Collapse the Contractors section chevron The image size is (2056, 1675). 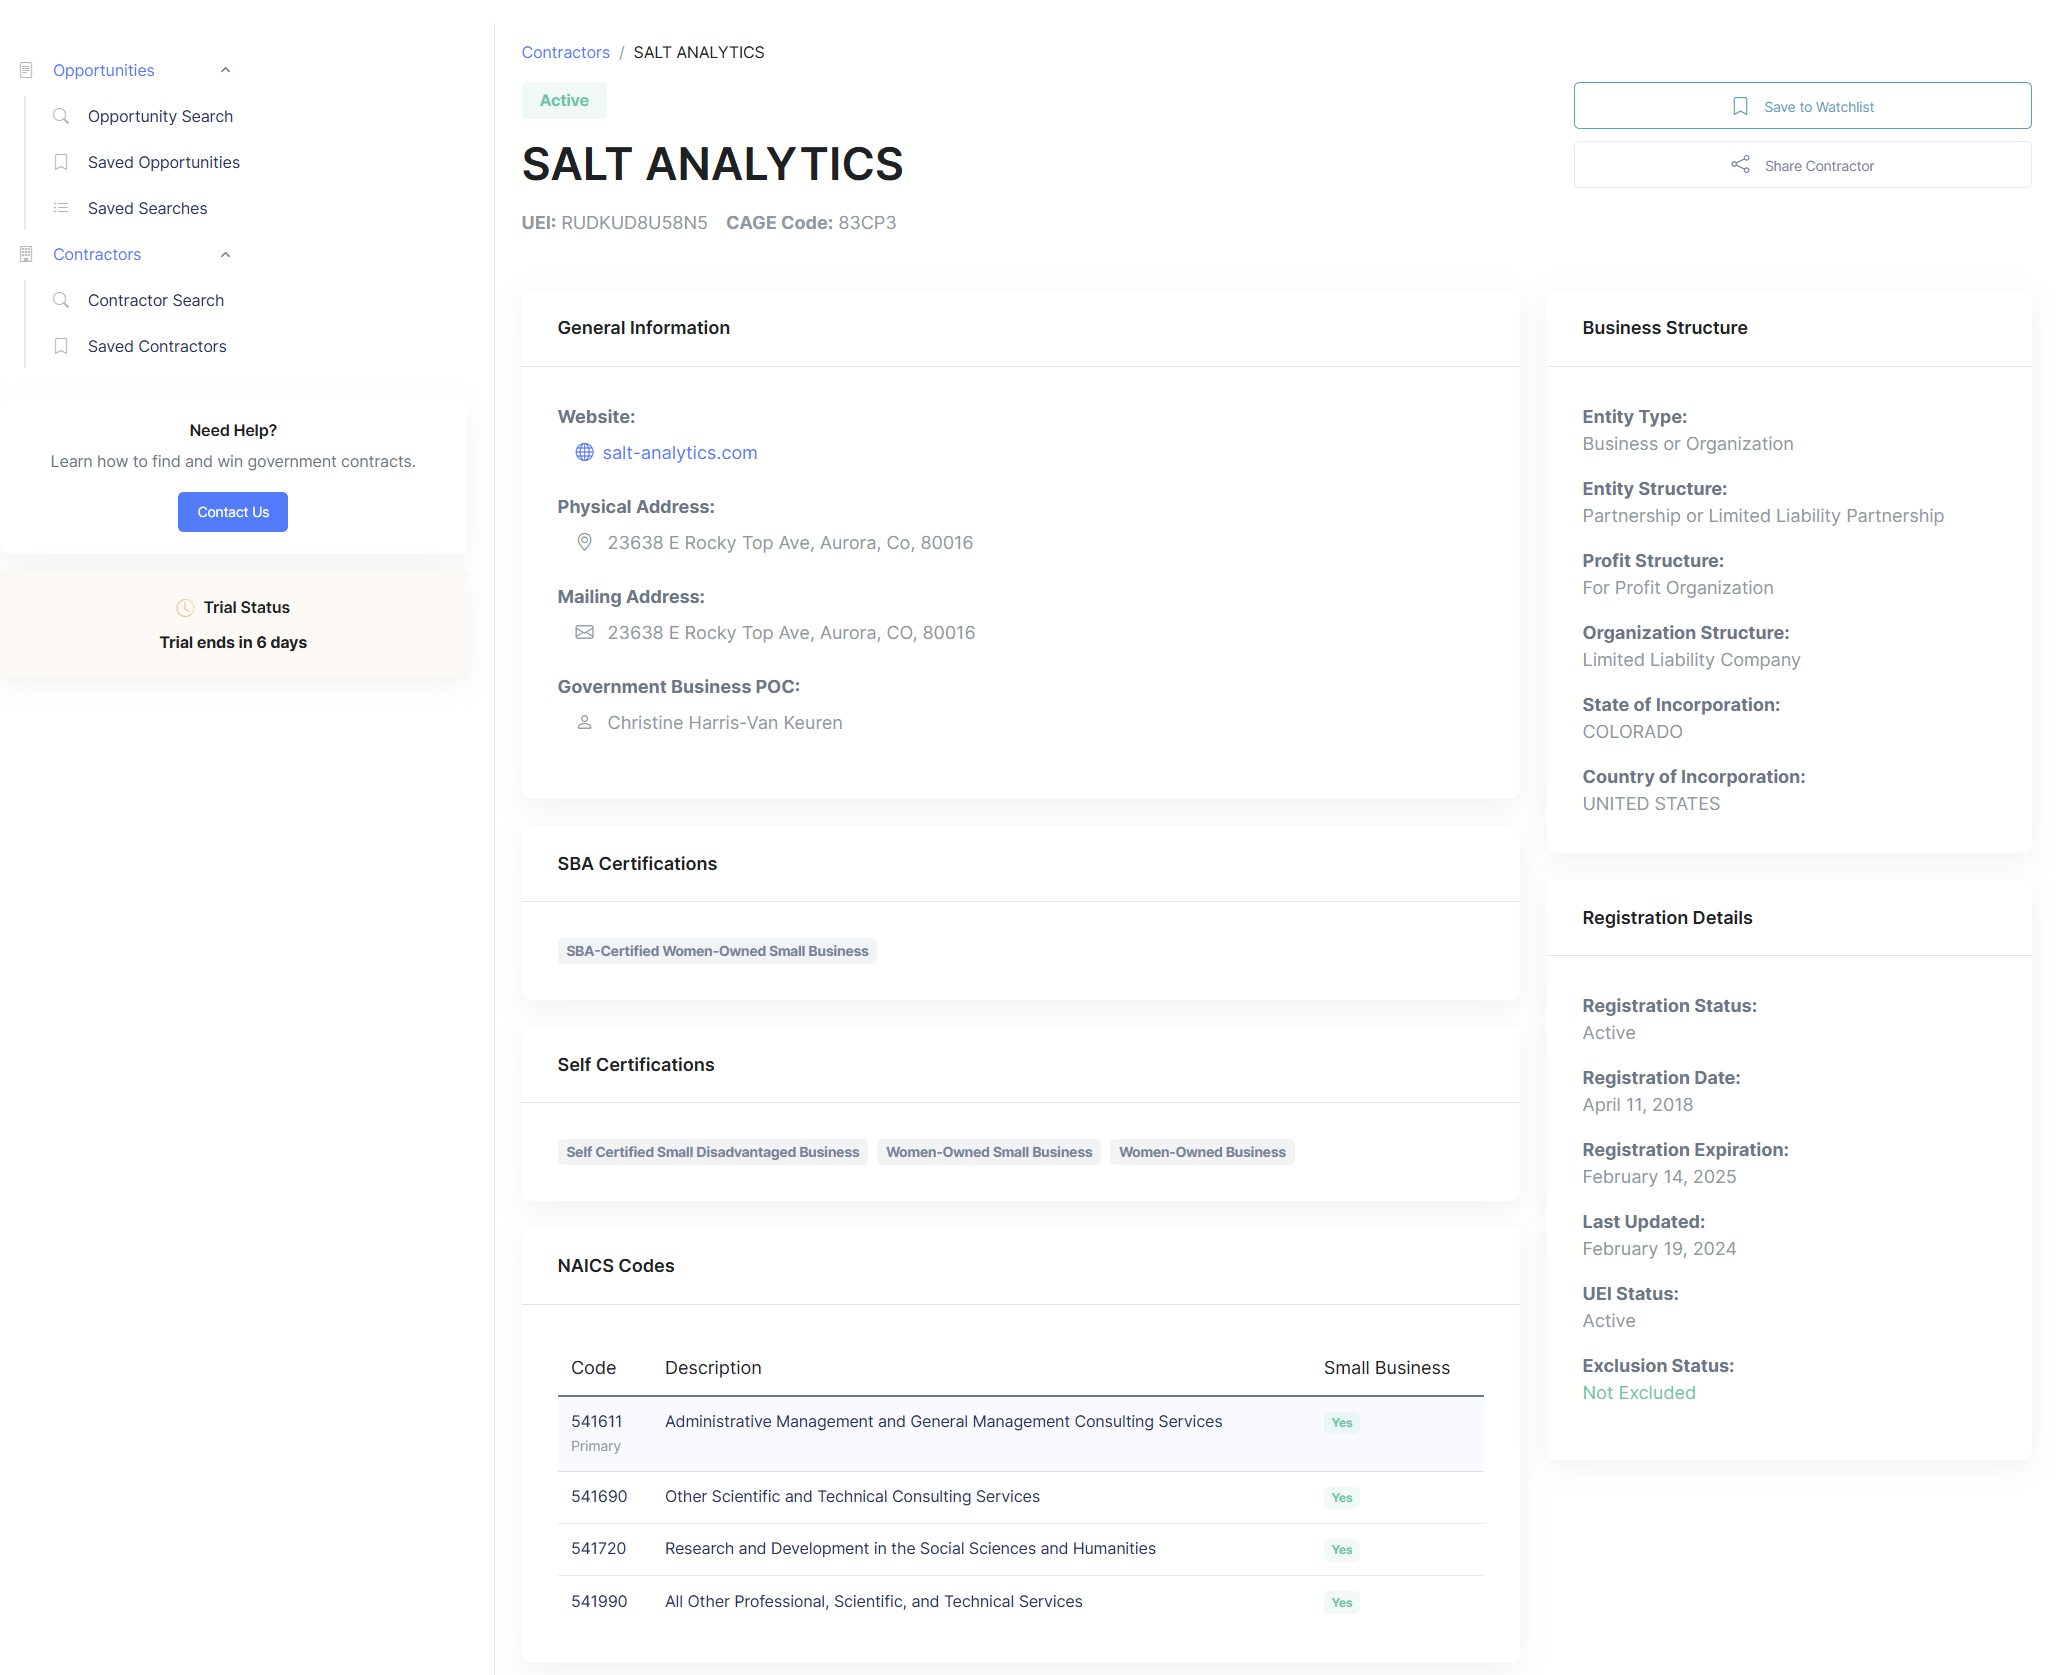(225, 254)
